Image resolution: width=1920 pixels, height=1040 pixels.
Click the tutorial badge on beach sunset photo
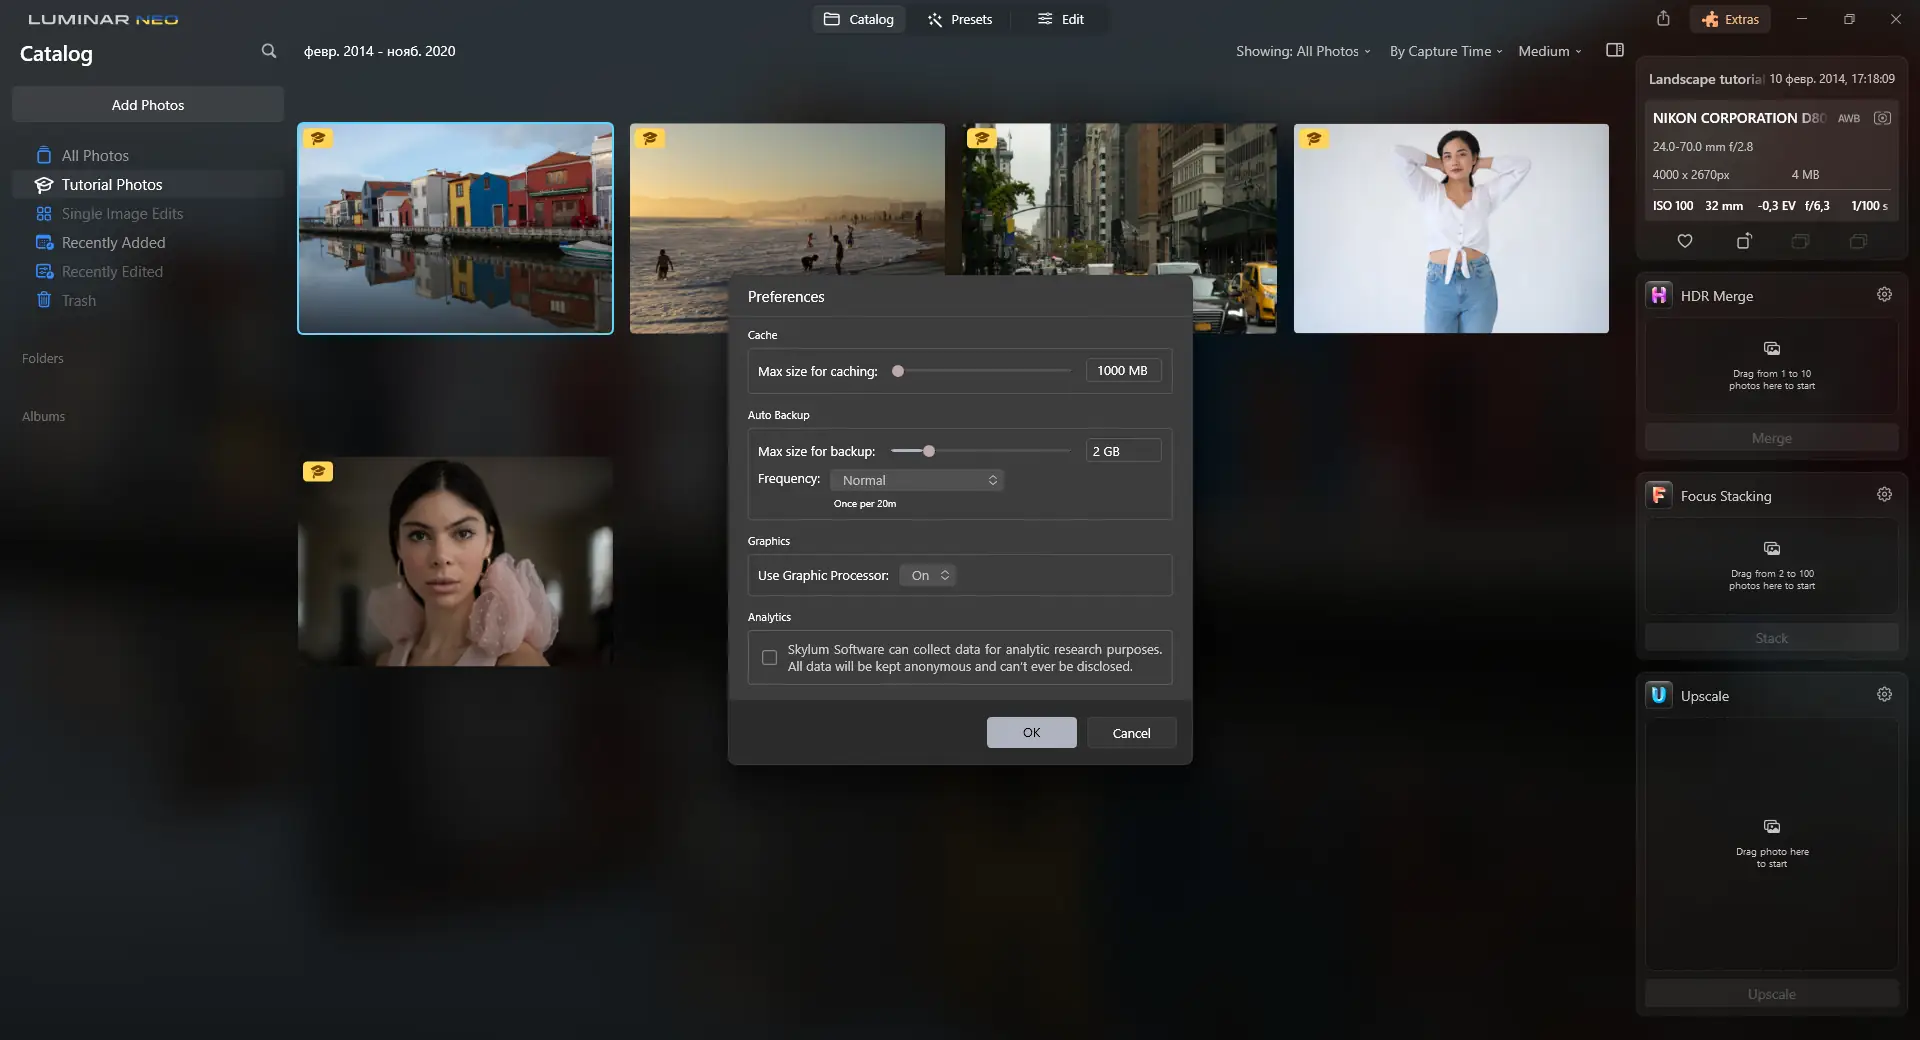(x=650, y=138)
